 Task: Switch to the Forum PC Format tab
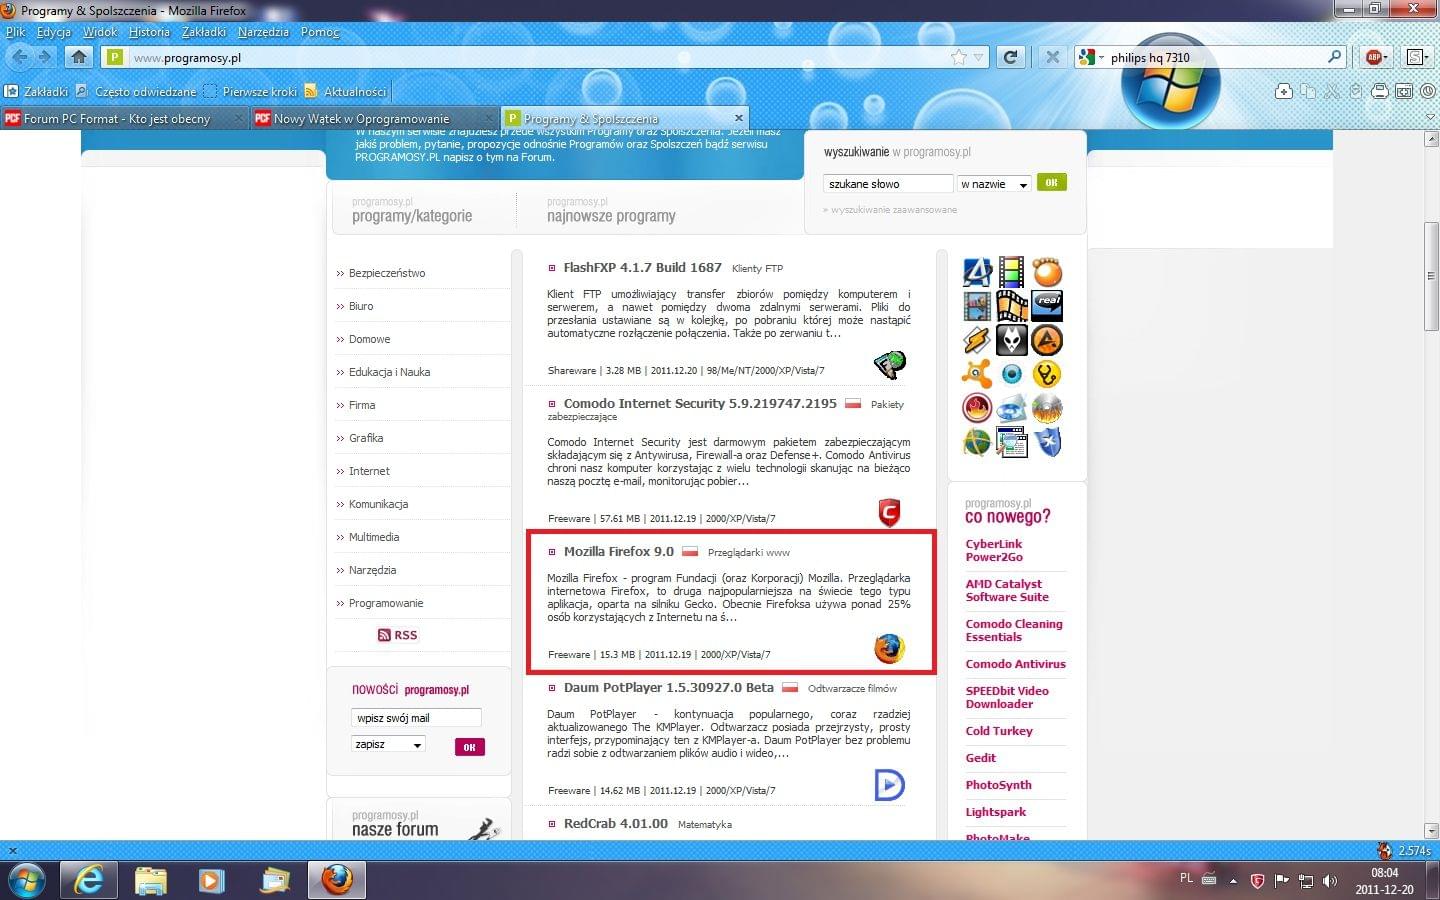coord(124,118)
